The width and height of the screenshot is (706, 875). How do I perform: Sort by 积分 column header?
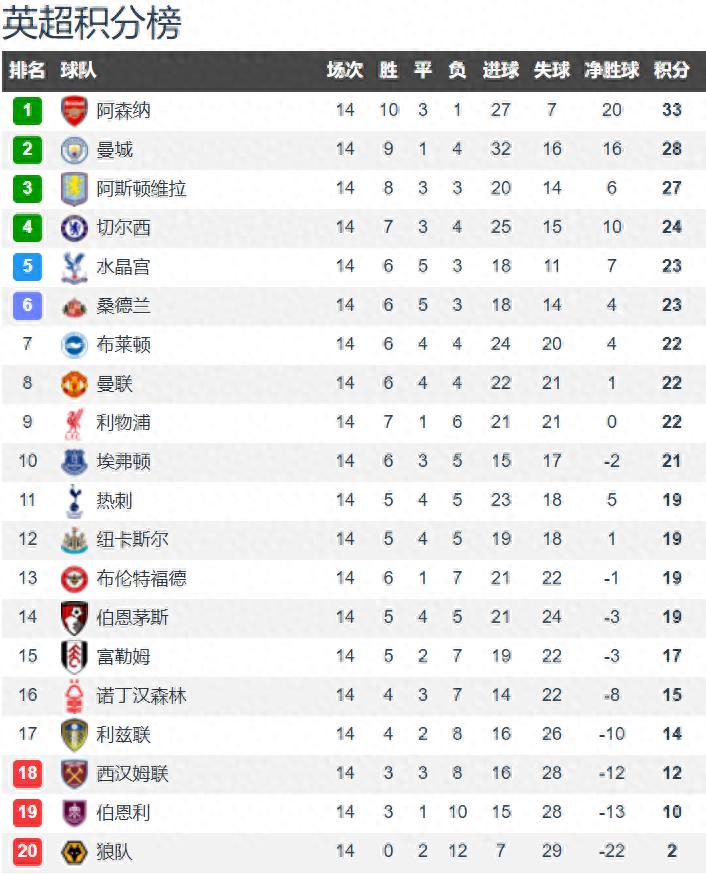671,71
